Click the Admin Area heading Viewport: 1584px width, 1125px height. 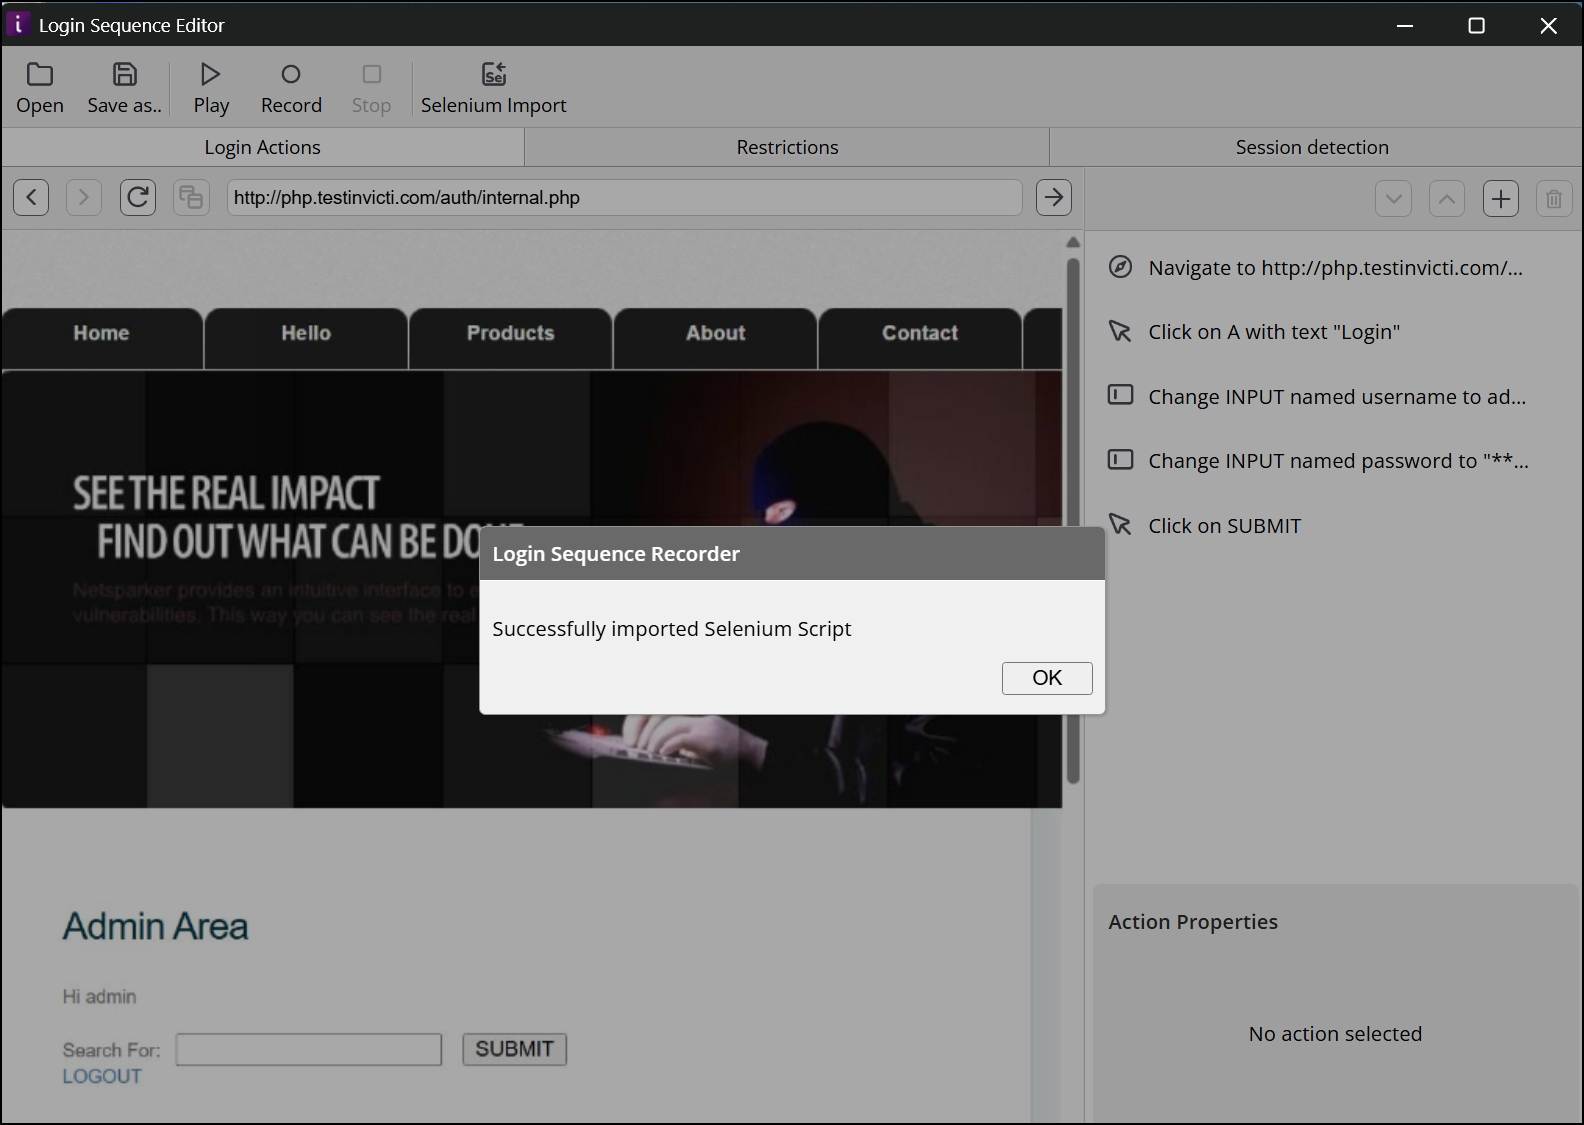tap(155, 927)
